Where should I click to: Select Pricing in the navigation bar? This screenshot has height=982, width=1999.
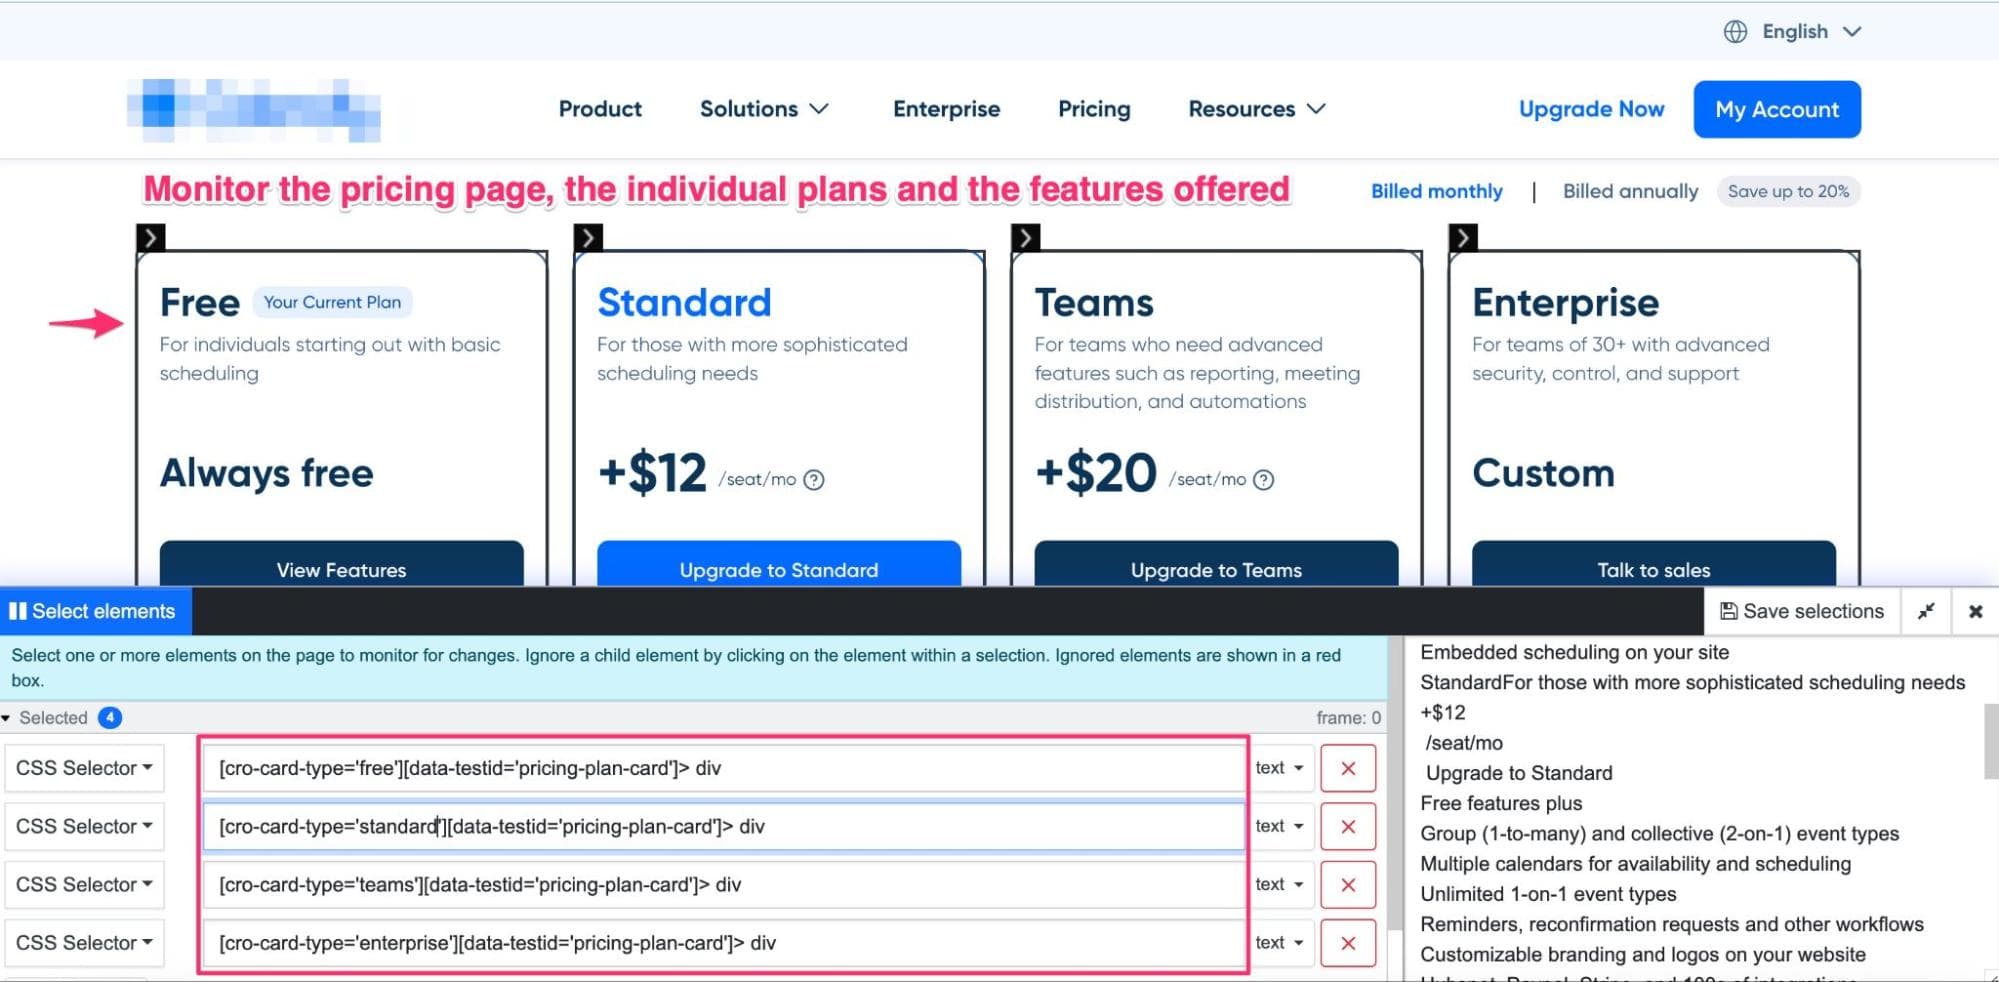[1093, 109]
